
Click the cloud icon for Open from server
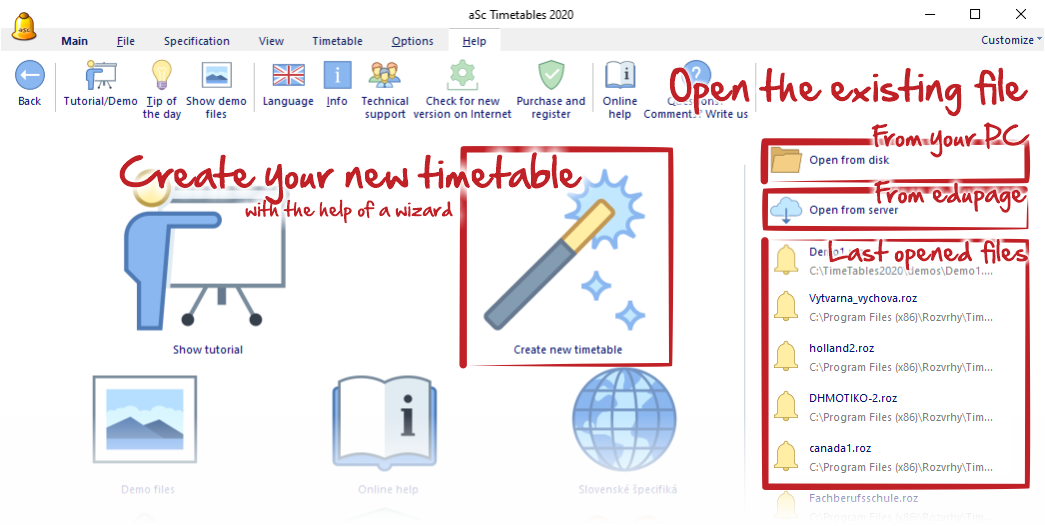click(786, 210)
